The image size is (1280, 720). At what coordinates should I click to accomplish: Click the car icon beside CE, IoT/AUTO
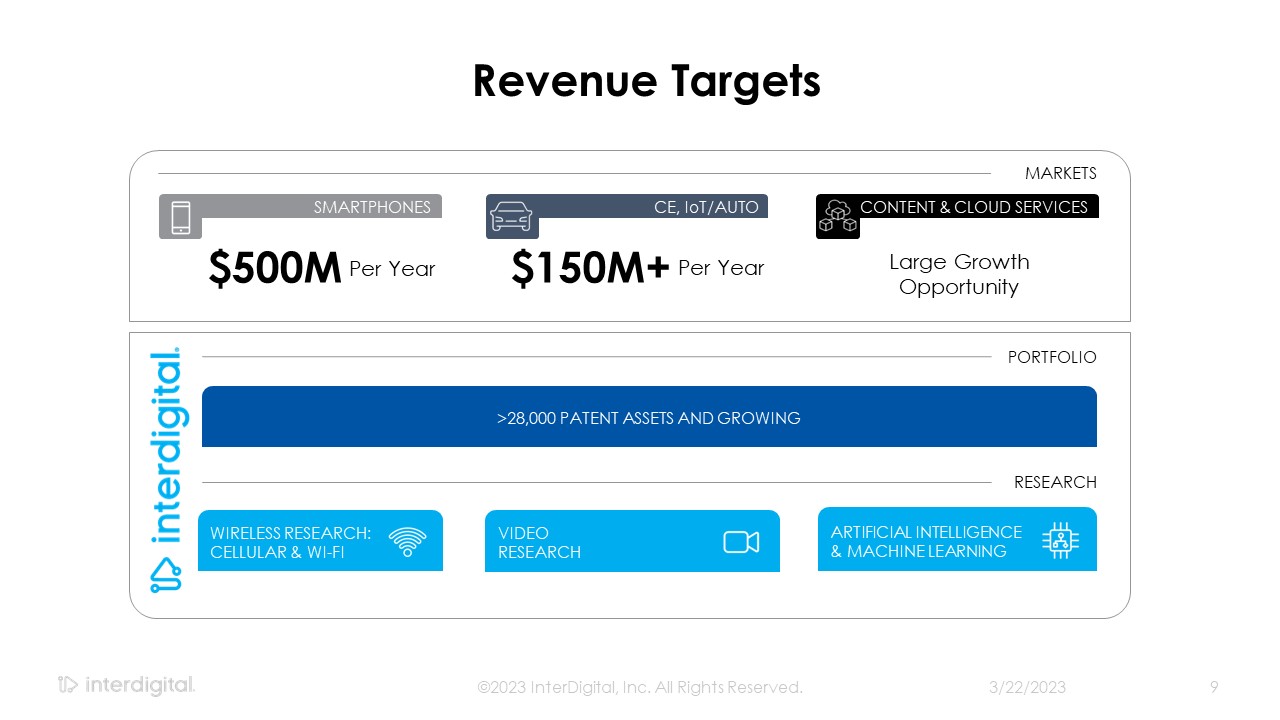[x=512, y=217]
